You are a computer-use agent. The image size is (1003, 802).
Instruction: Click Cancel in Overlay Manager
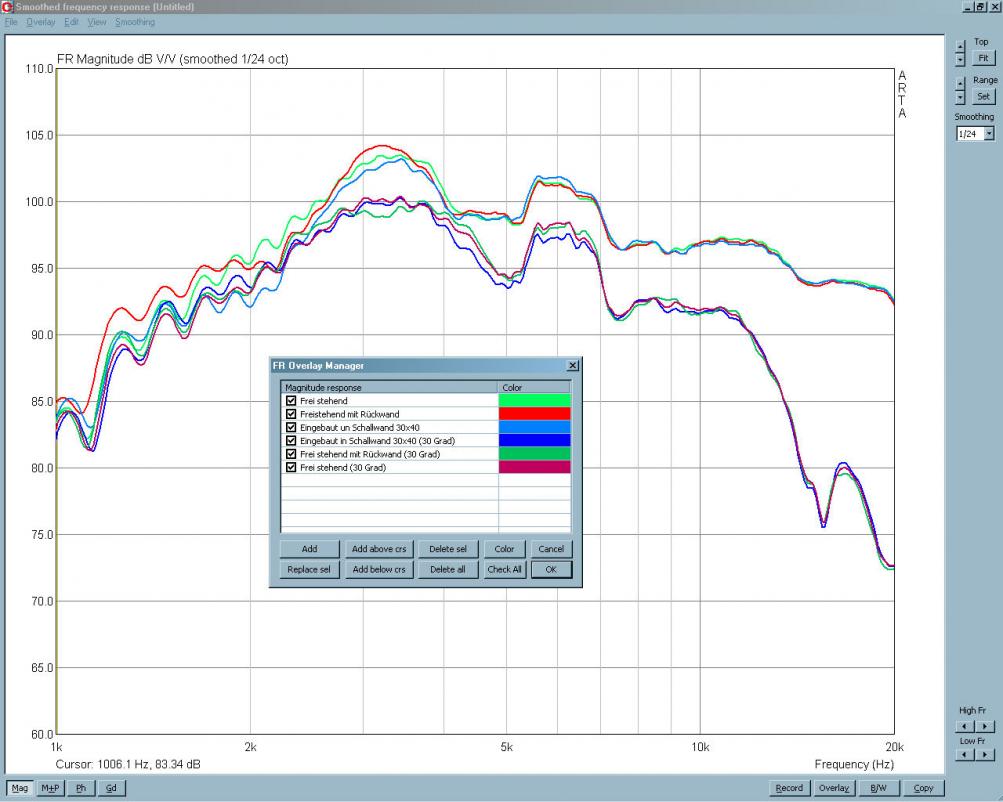pyautogui.click(x=551, y=549)
